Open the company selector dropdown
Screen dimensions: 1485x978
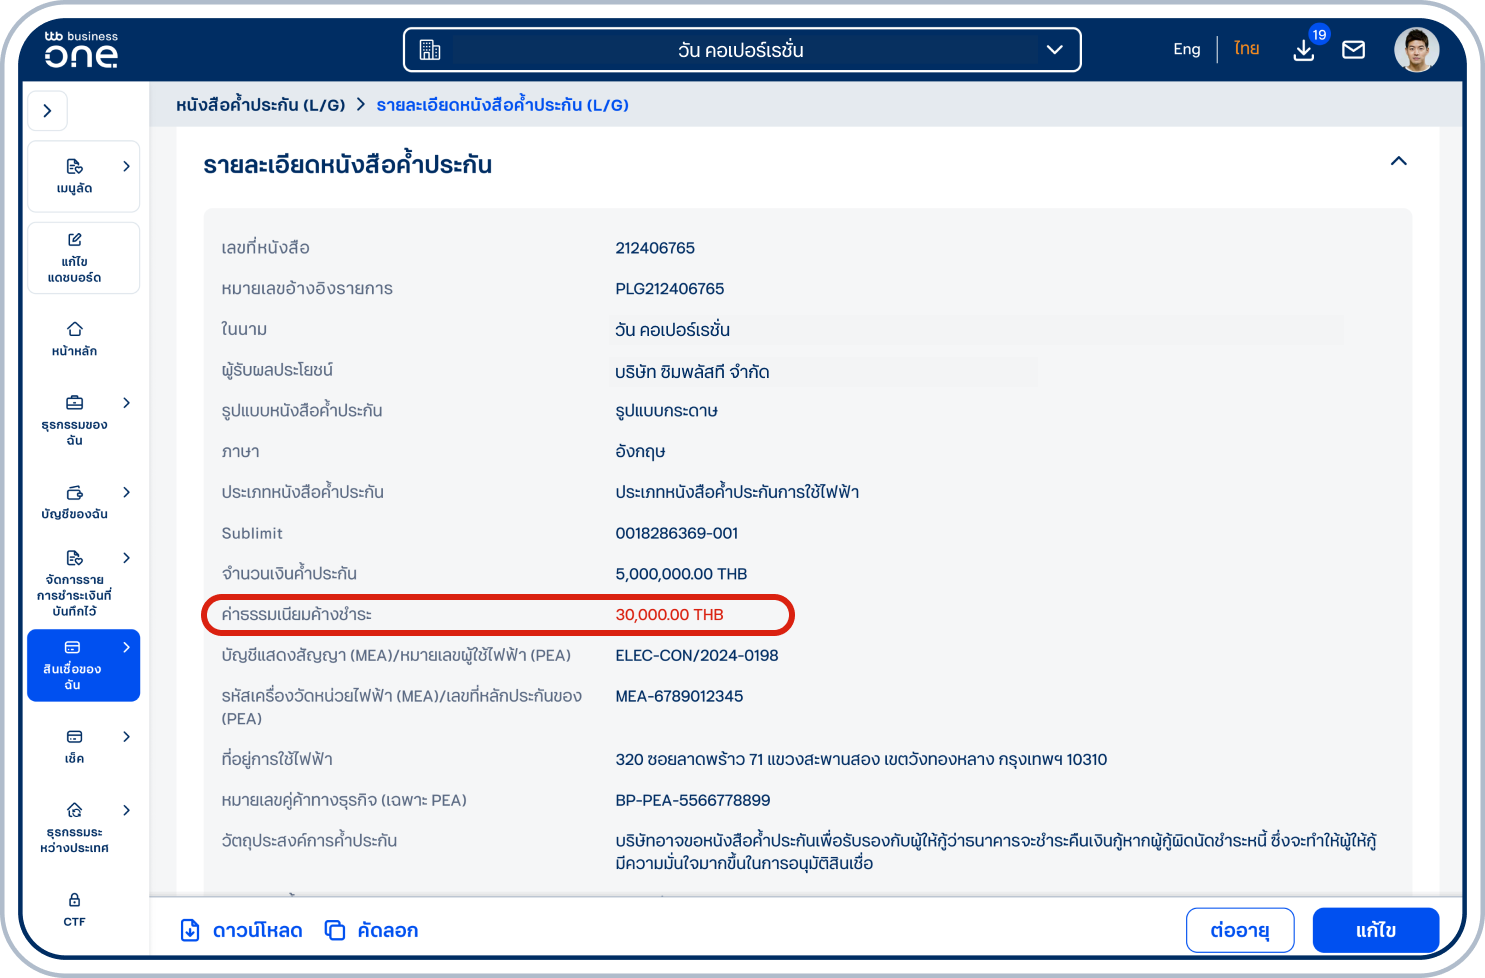[741, 50]
